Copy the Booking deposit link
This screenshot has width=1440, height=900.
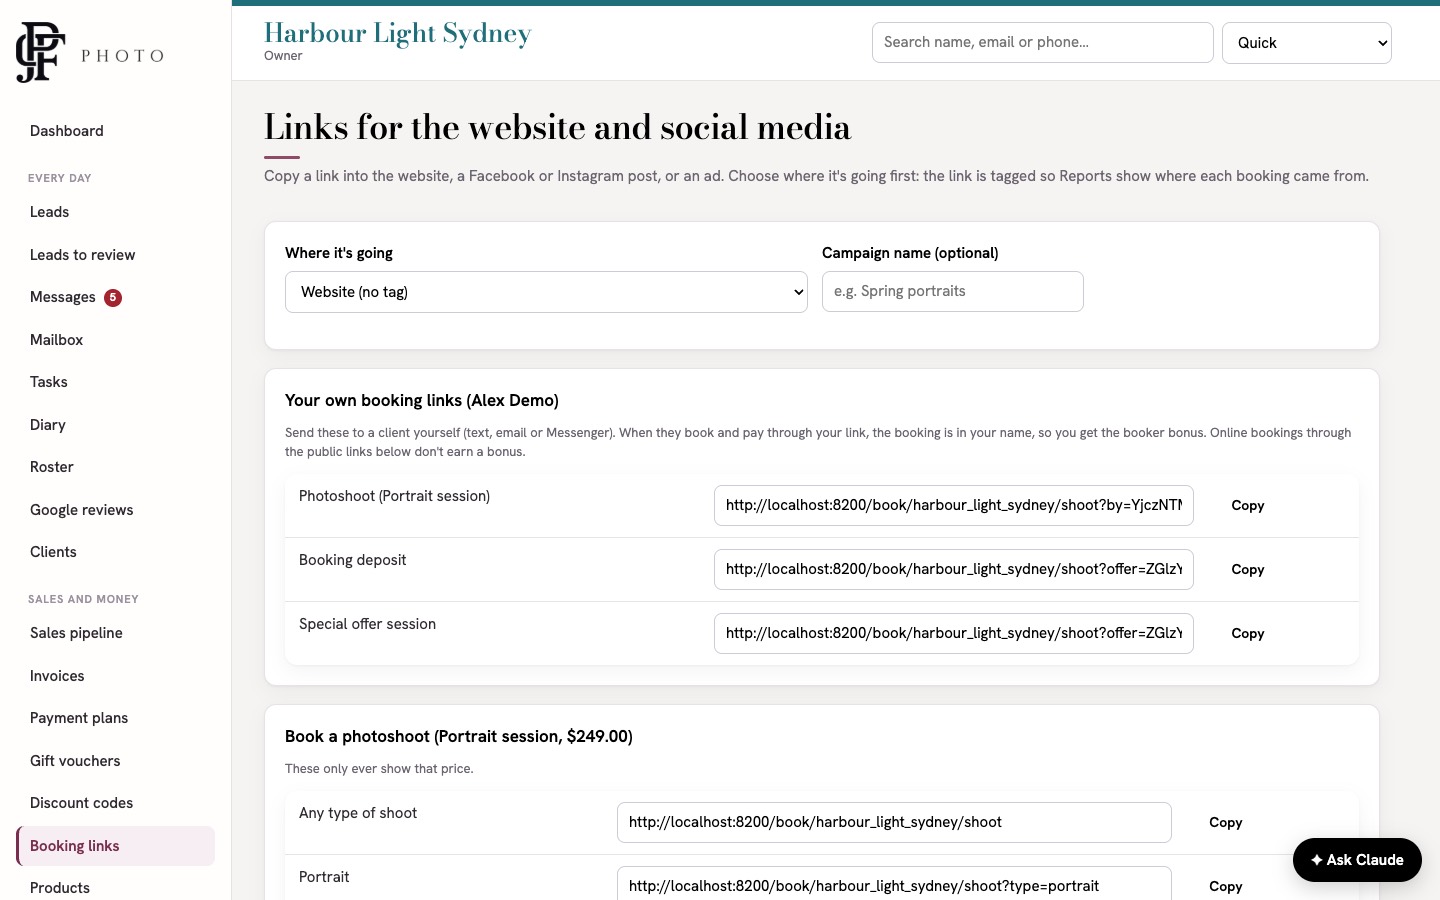[x=1248, y=570]
